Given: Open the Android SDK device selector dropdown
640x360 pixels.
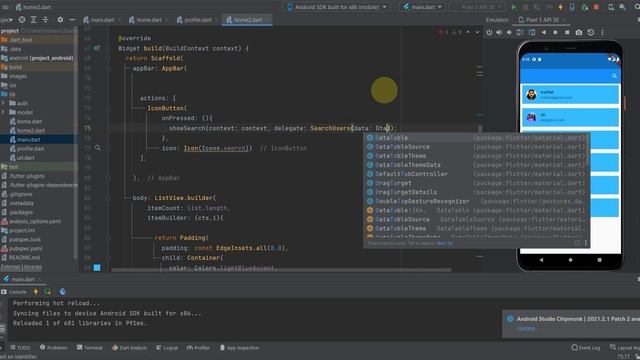Looking at the screenshot, I should tap(337, 7).
